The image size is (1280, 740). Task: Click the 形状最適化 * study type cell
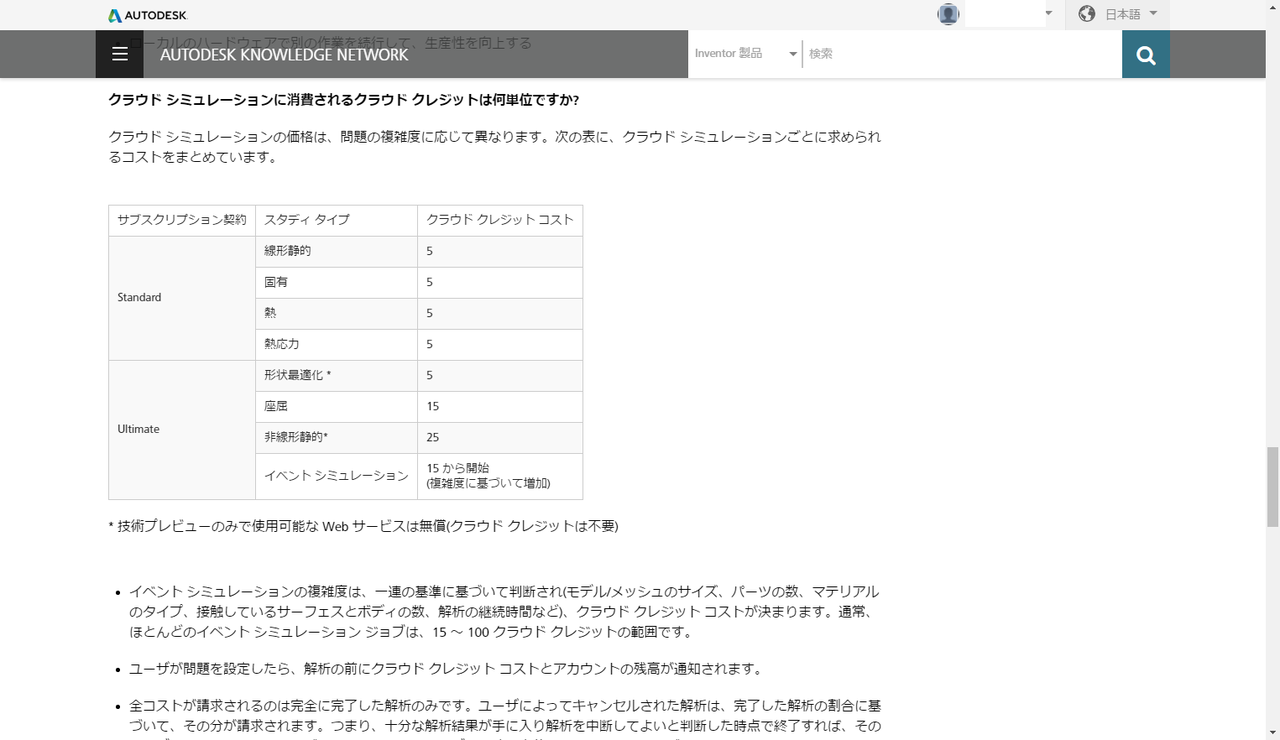coord(337,375)
